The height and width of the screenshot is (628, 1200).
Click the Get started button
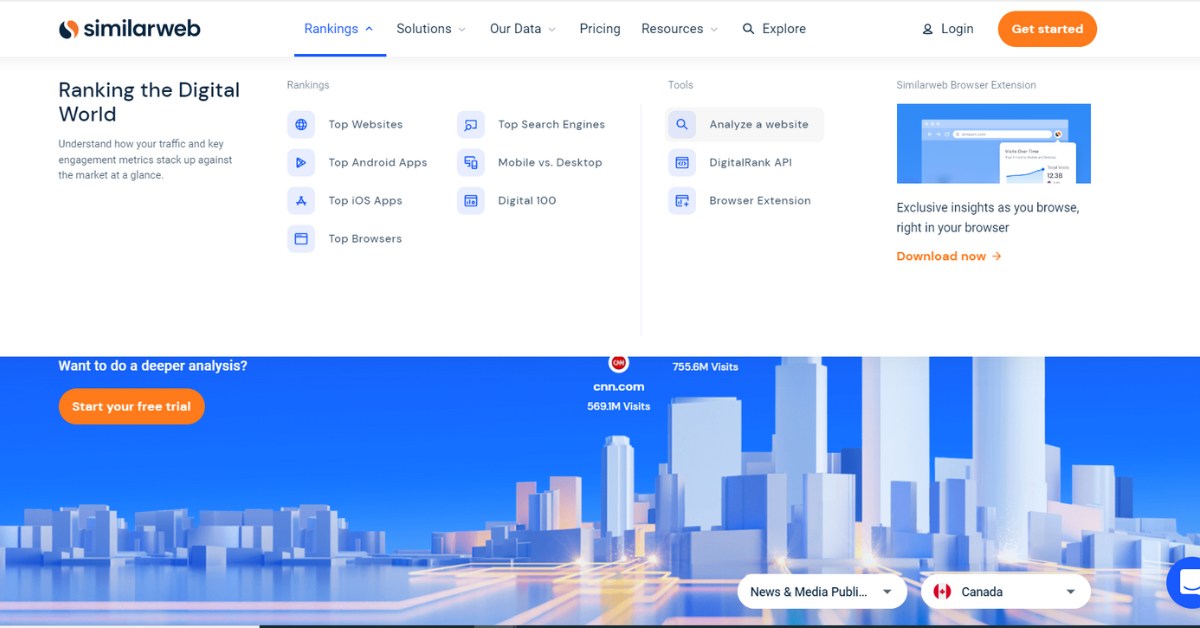click(1047, 29)
